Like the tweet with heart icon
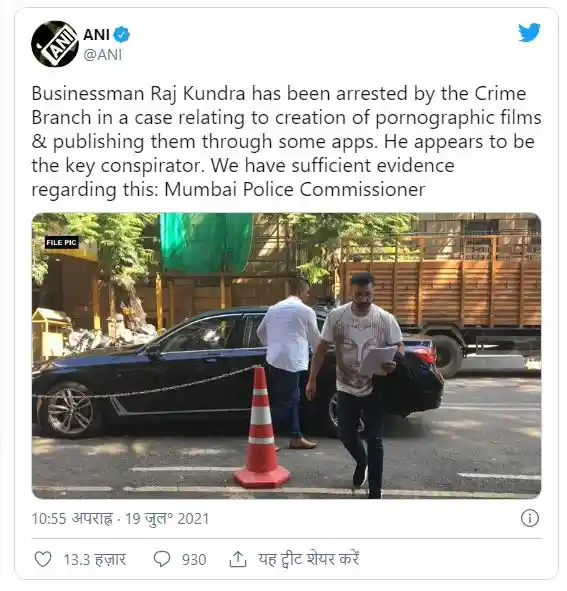 (43, 559)
